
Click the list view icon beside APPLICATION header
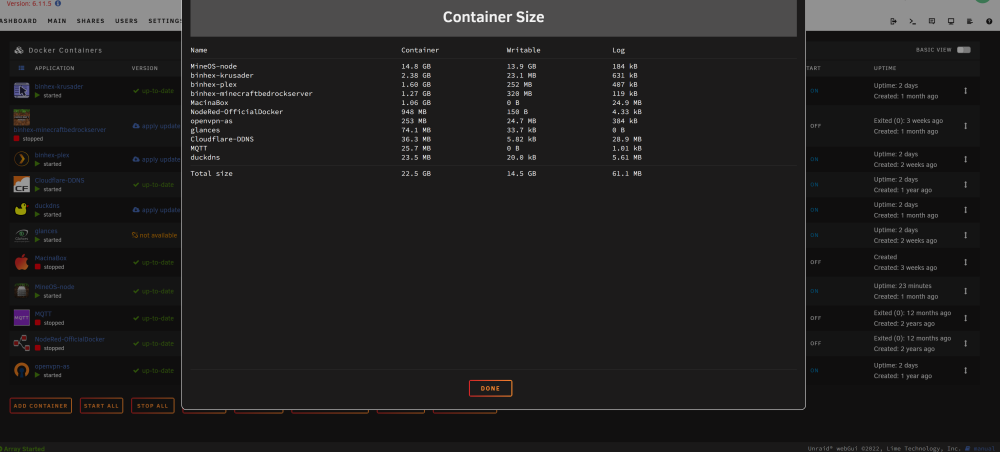(x=21, y=68)
